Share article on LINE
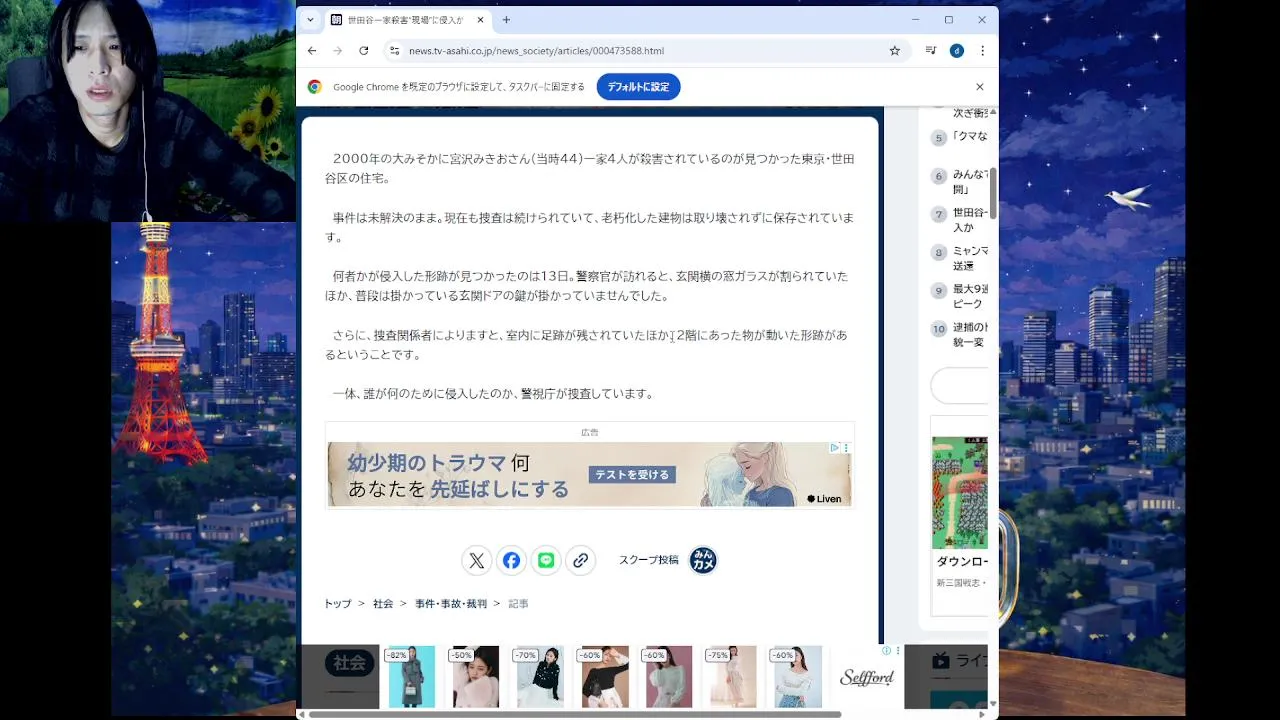The image size is (1280, 720). point(546,560)
